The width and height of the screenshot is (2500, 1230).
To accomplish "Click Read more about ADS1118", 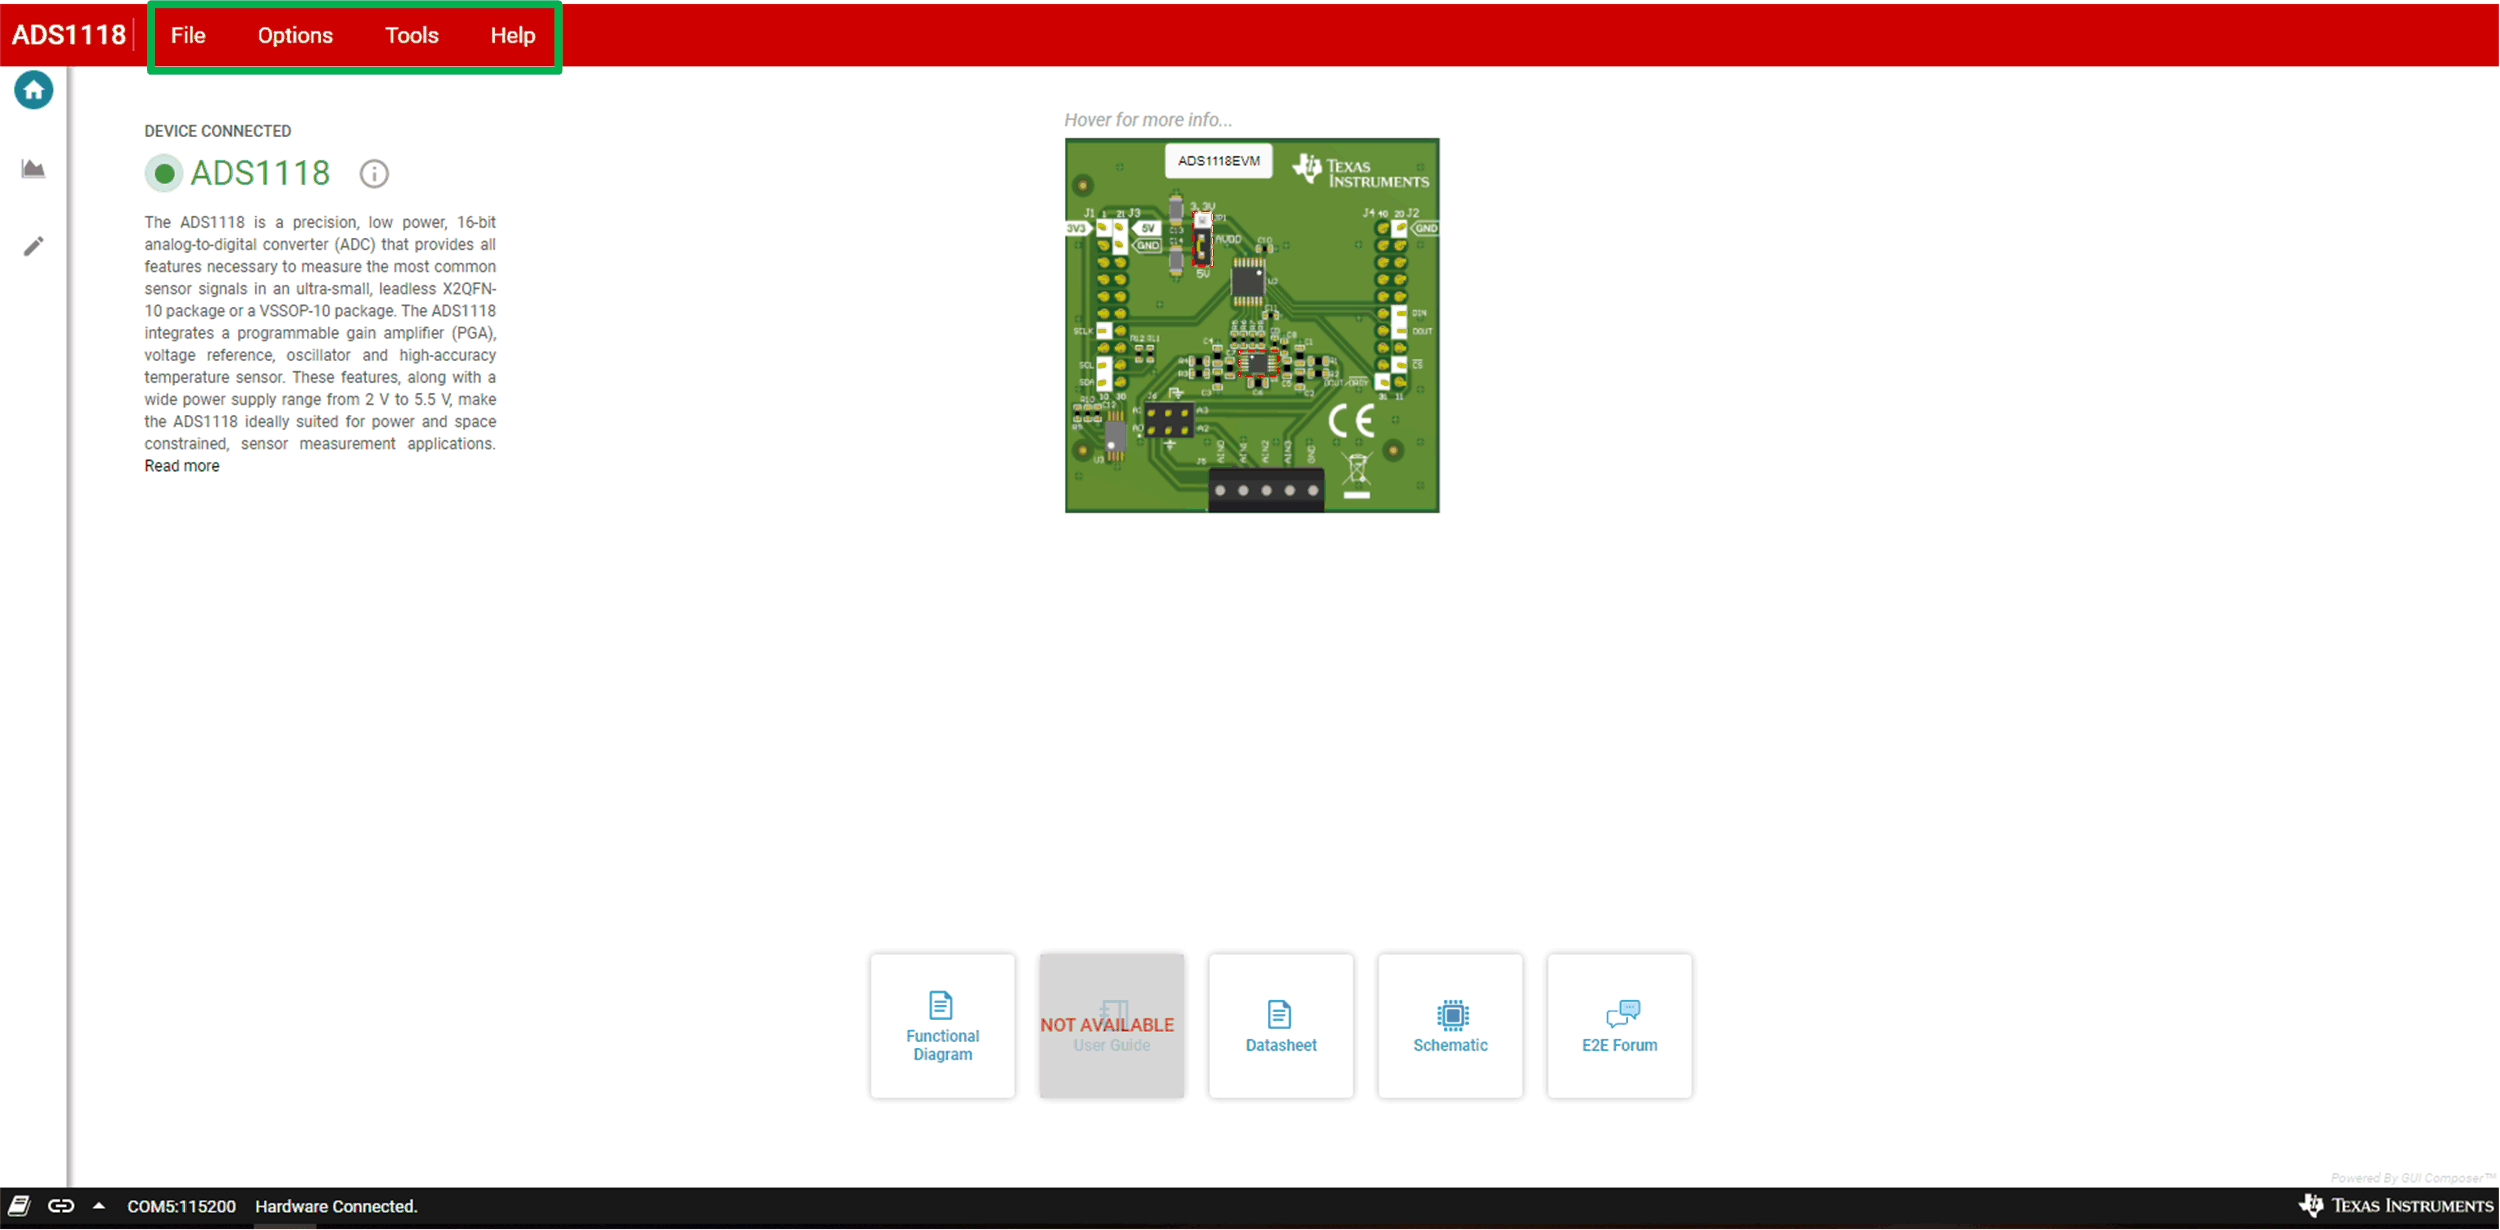I will [x=180, y=466].
